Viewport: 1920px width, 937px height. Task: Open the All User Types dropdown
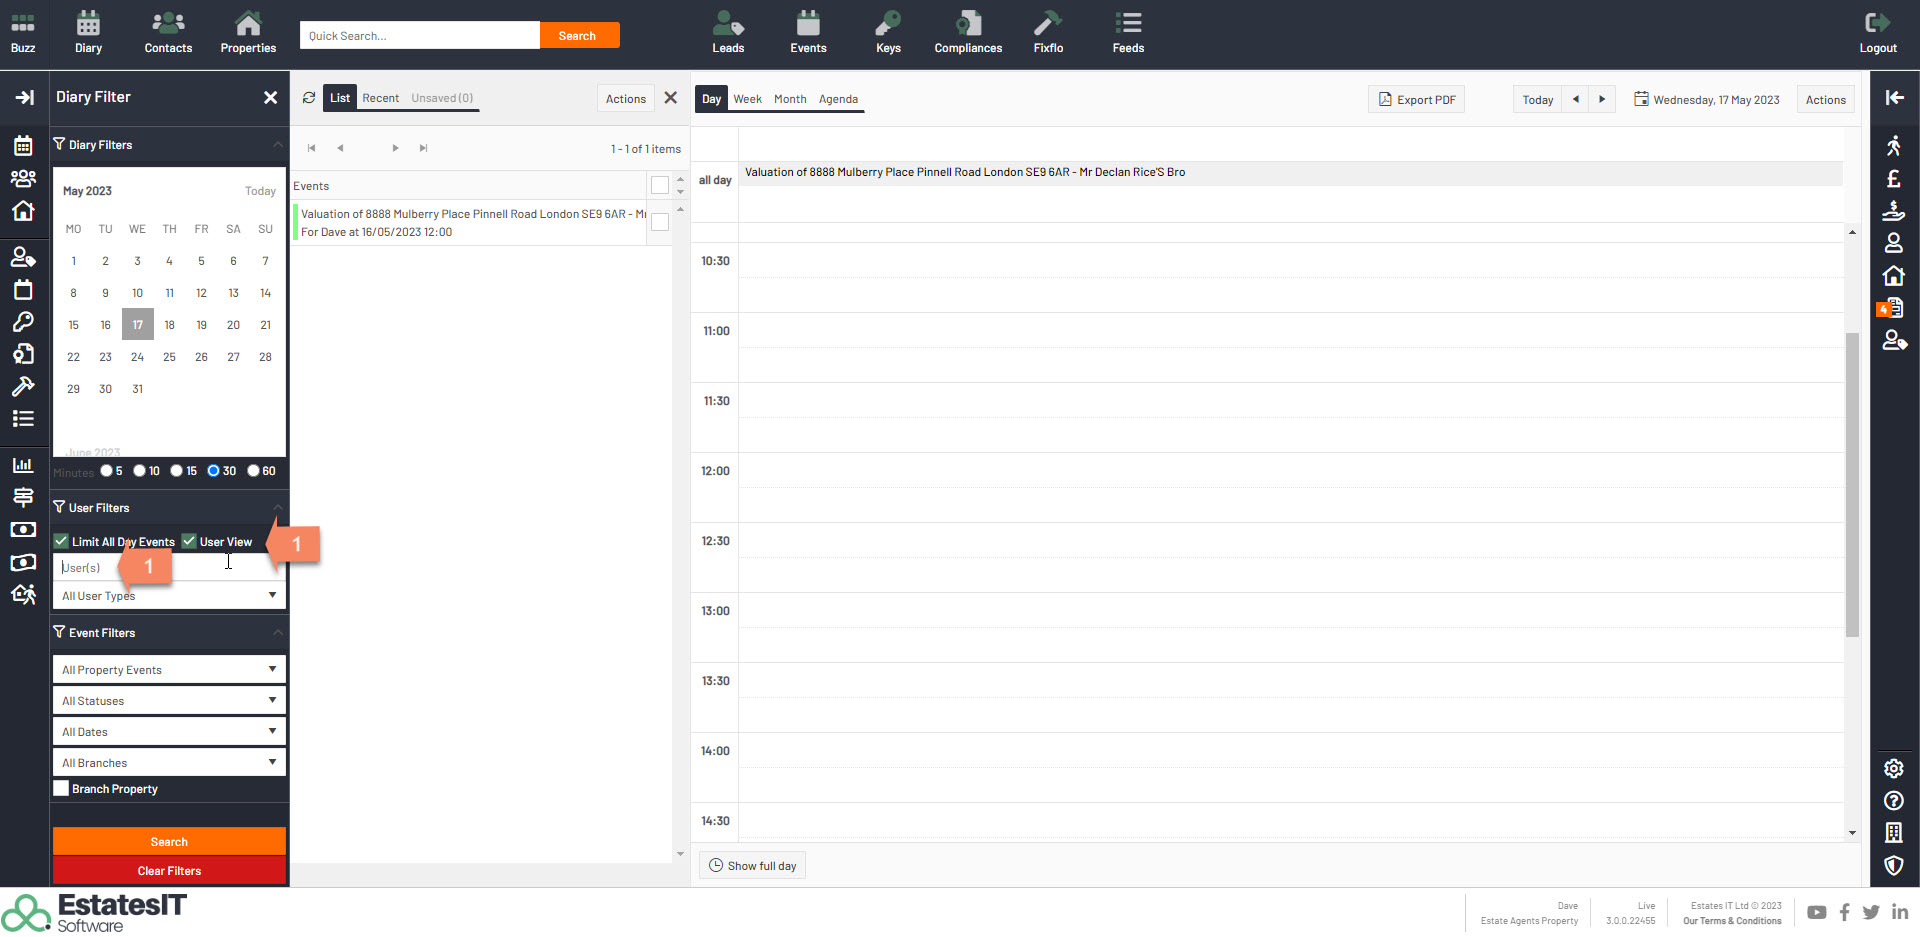click(x=169, y=596)
